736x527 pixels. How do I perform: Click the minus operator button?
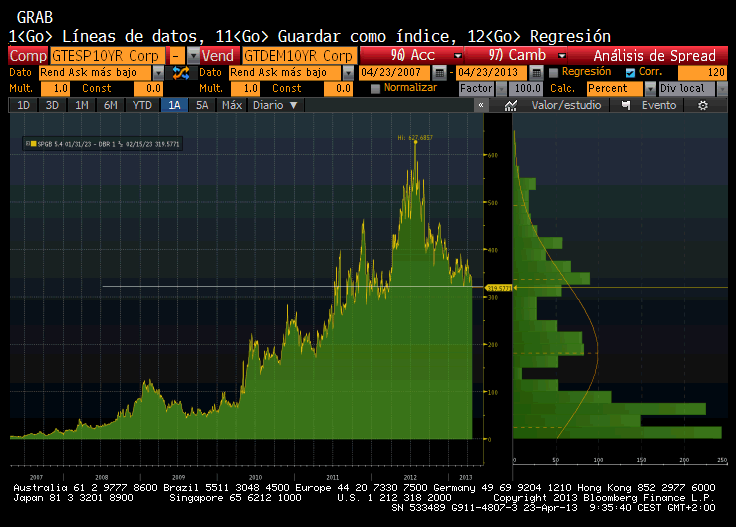(176, 56)
